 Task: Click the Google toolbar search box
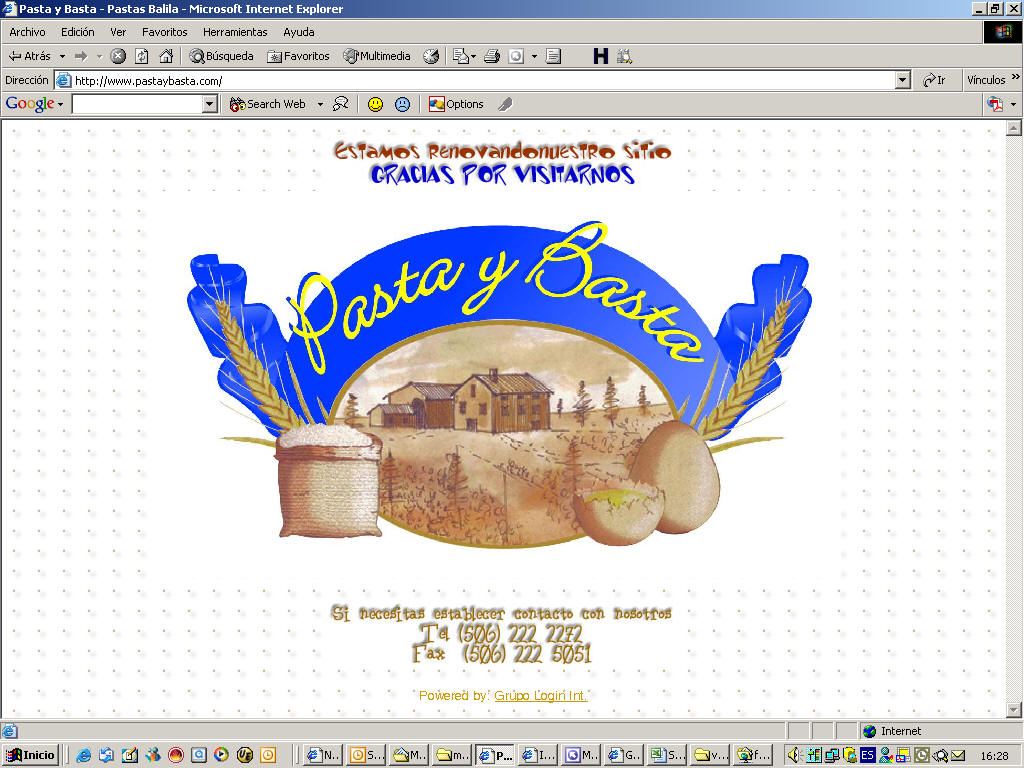(x=137, y=104)
